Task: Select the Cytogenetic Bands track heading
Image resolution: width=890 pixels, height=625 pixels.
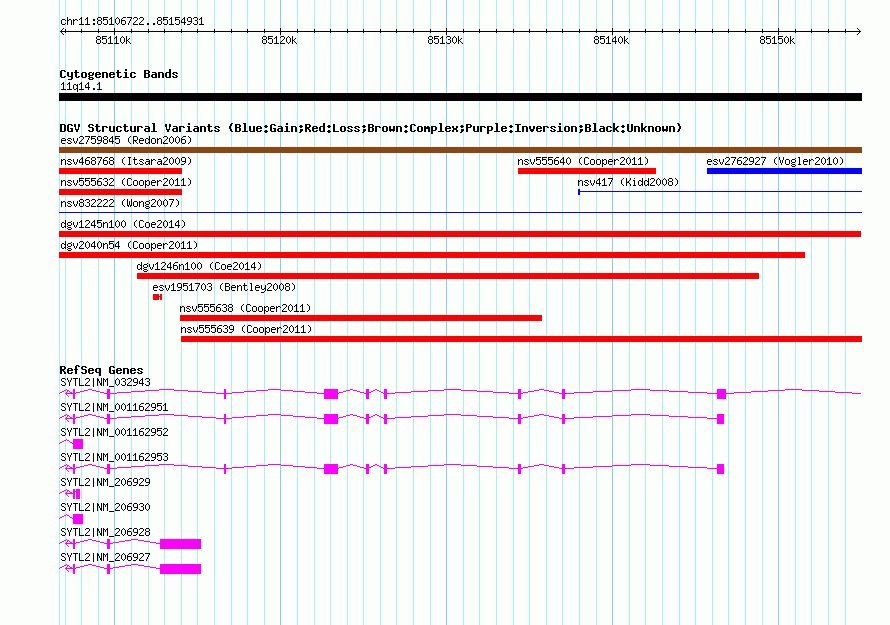Action: click(119, 74)
